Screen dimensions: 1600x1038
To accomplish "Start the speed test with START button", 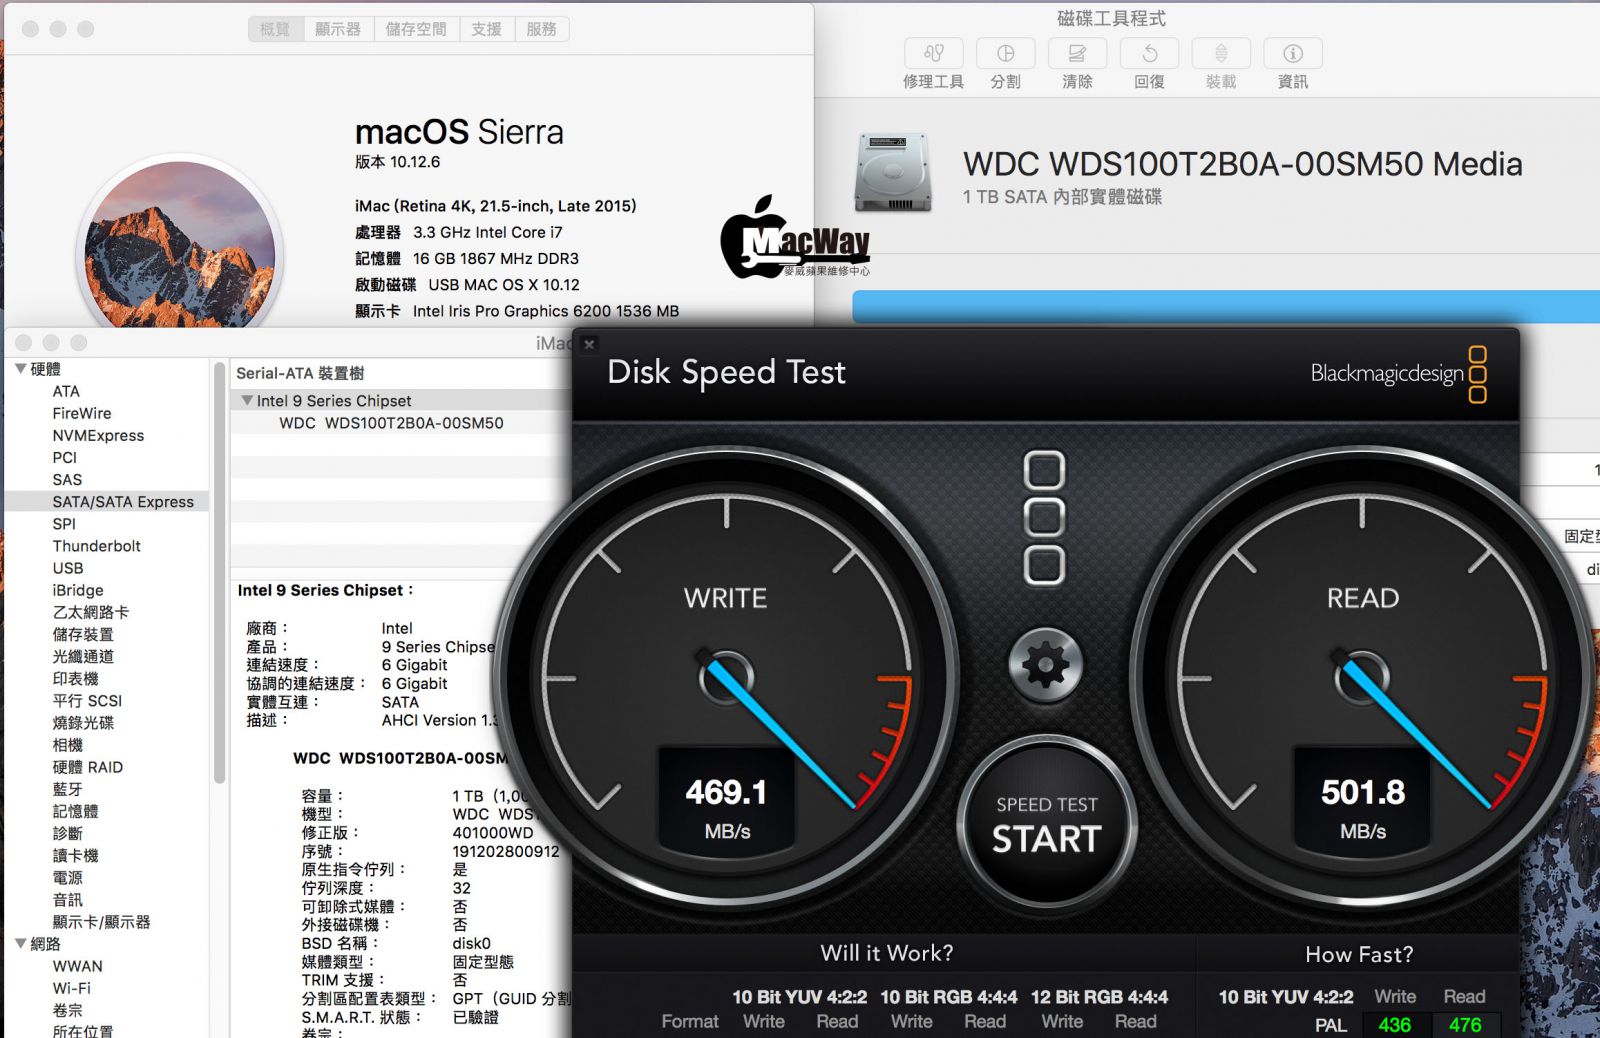I will [x=1046, y=824].
